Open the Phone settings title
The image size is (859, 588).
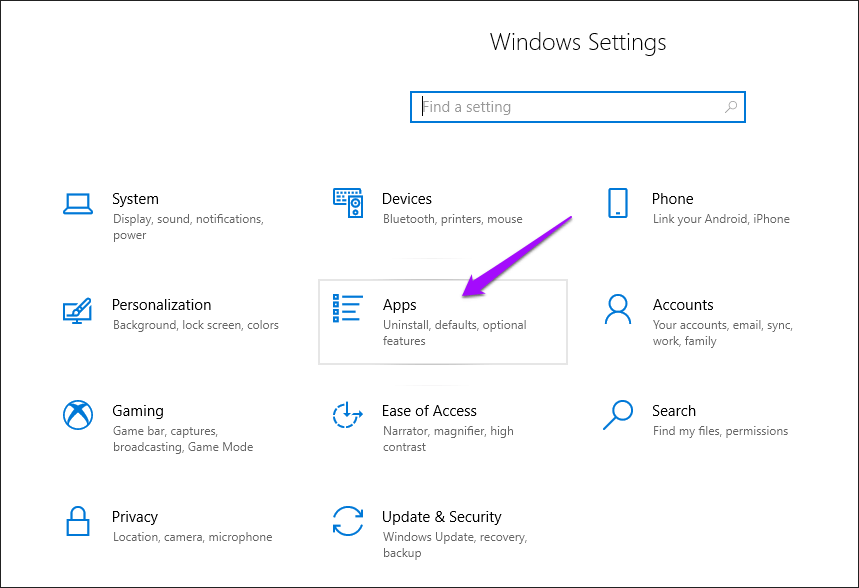tap(672, 199)
